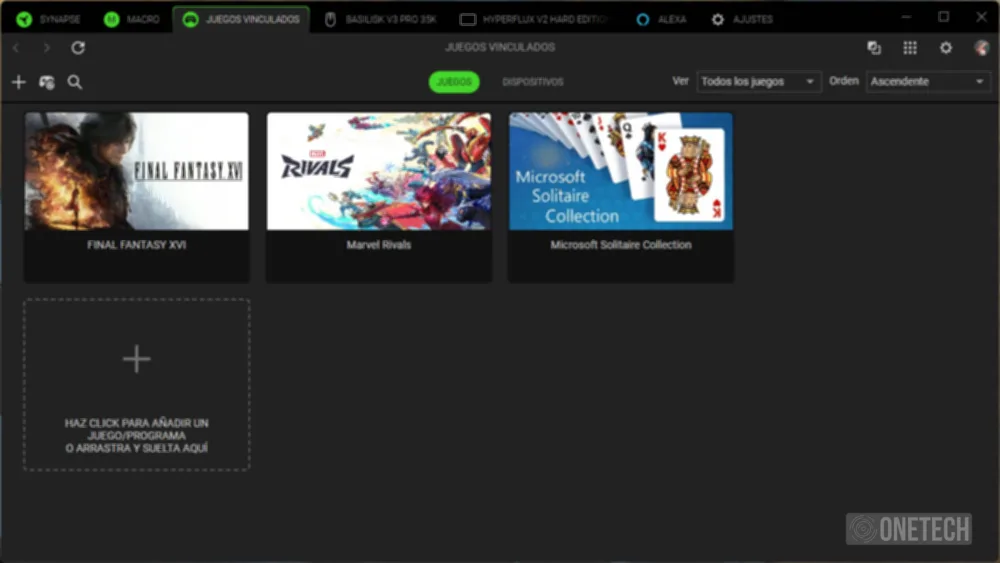
Task: Click the Alexa ring icon
Action: pos(643,20)
